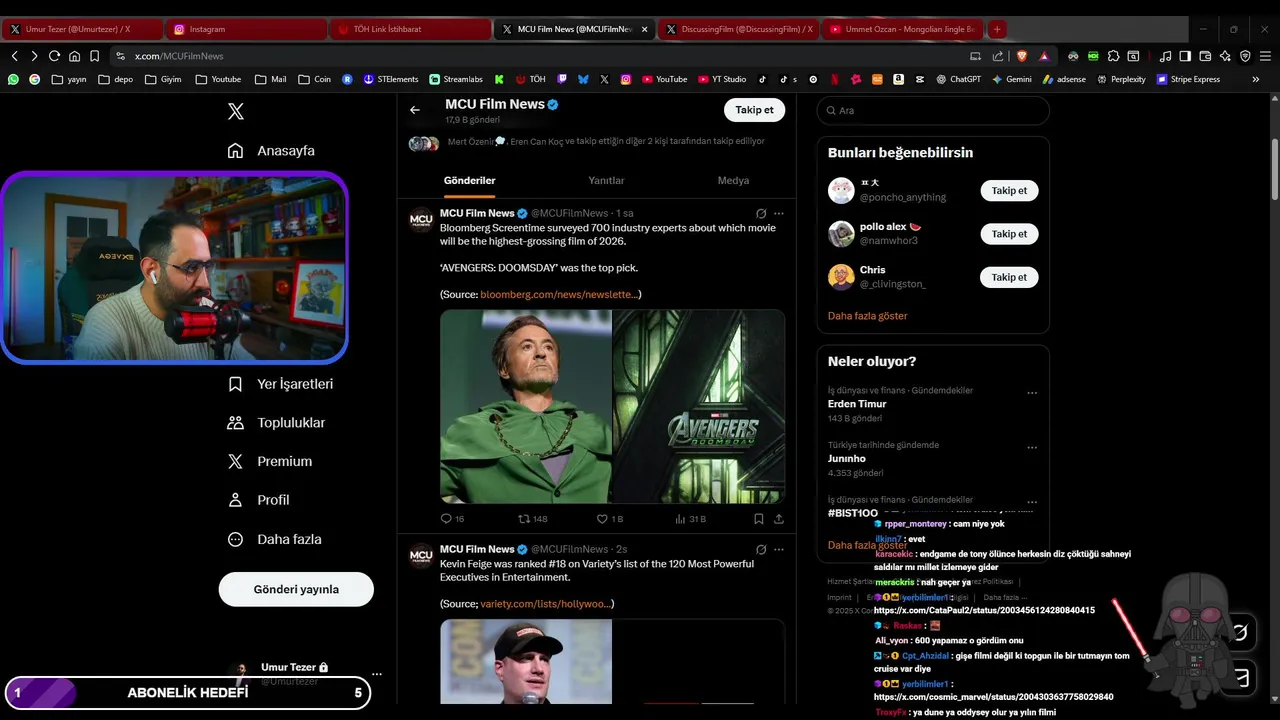Show hidden bookmarks chevron
Image resolution: width=1280 pixels, height=720 pixels.
click(x=1256, y=79)
